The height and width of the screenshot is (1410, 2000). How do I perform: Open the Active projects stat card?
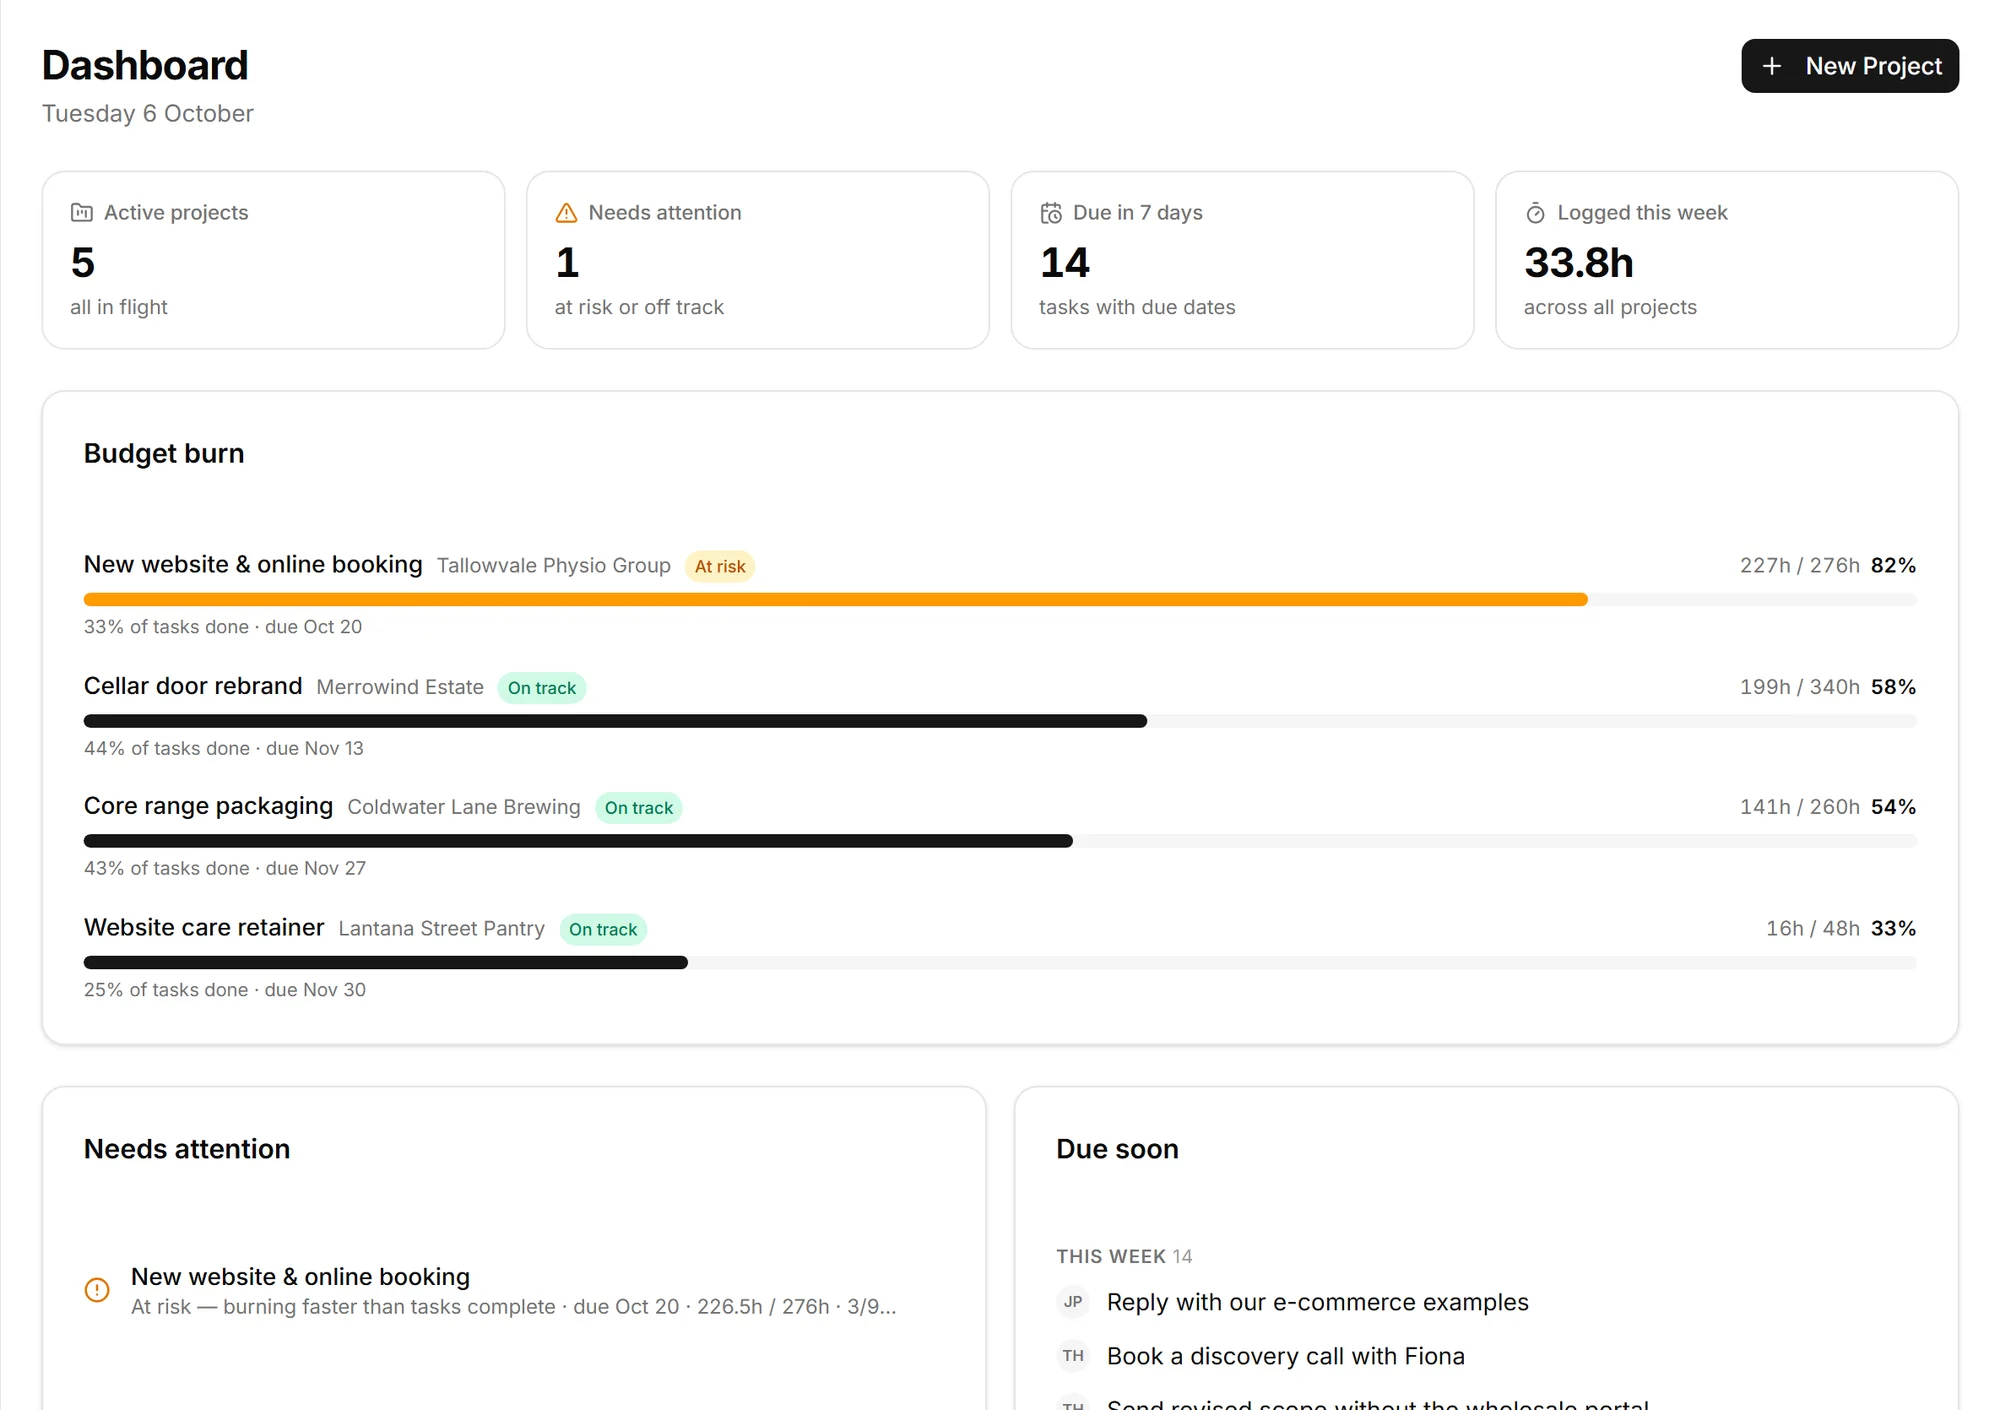[x=273, y=260]
